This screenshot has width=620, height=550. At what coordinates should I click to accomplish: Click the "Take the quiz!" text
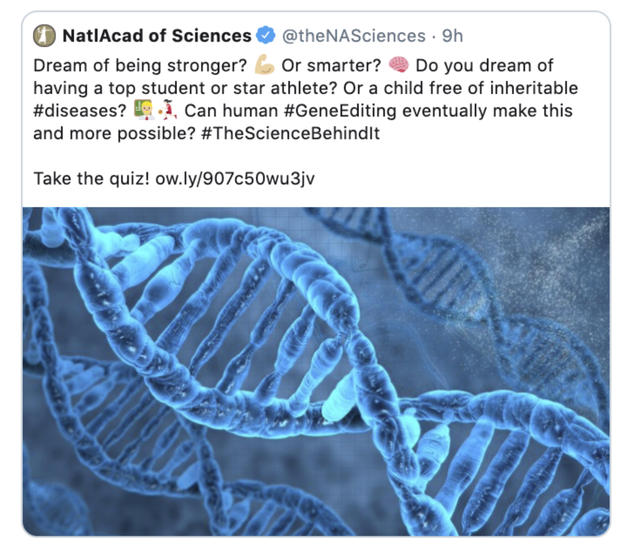(x=92, y=178)
